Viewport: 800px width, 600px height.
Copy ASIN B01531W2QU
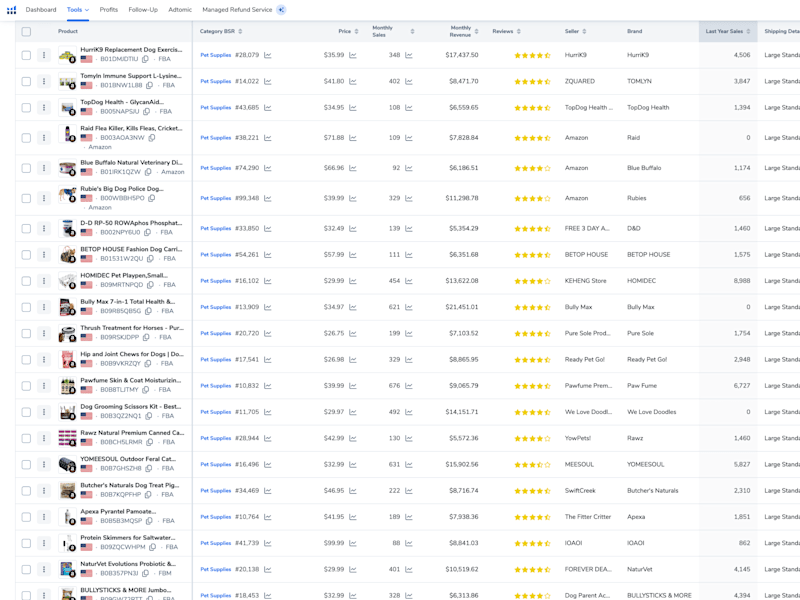(x=151, y=259)
